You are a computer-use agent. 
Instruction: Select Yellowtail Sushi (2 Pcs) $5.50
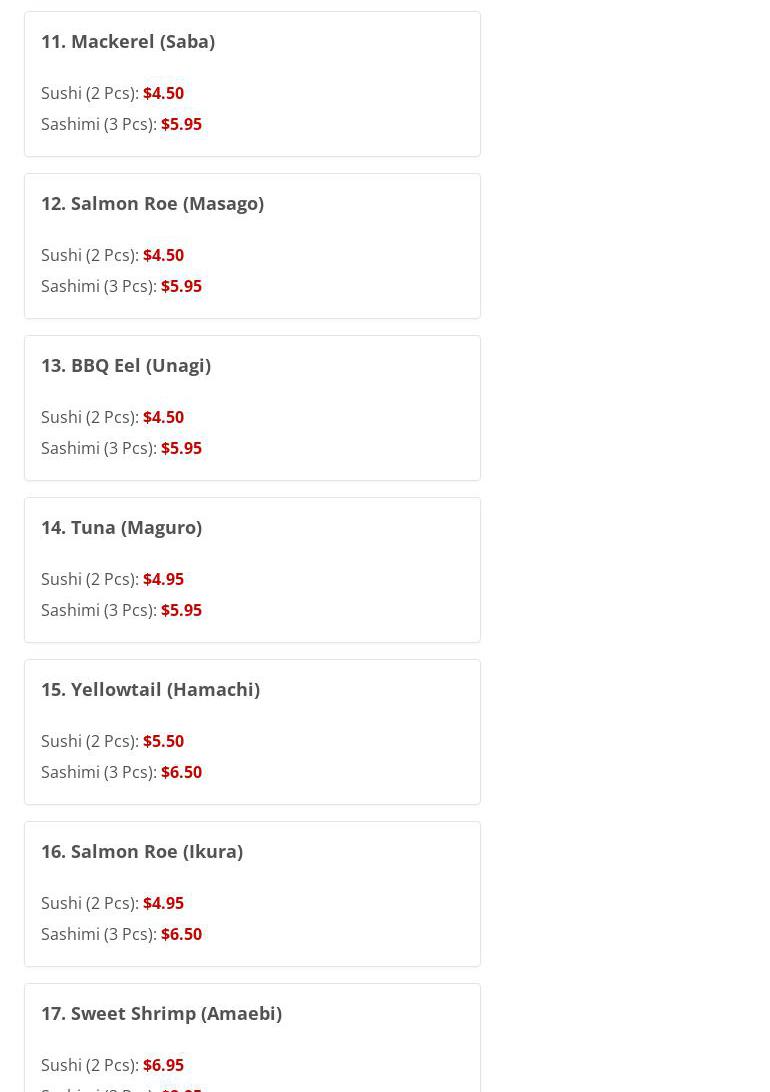112,741
